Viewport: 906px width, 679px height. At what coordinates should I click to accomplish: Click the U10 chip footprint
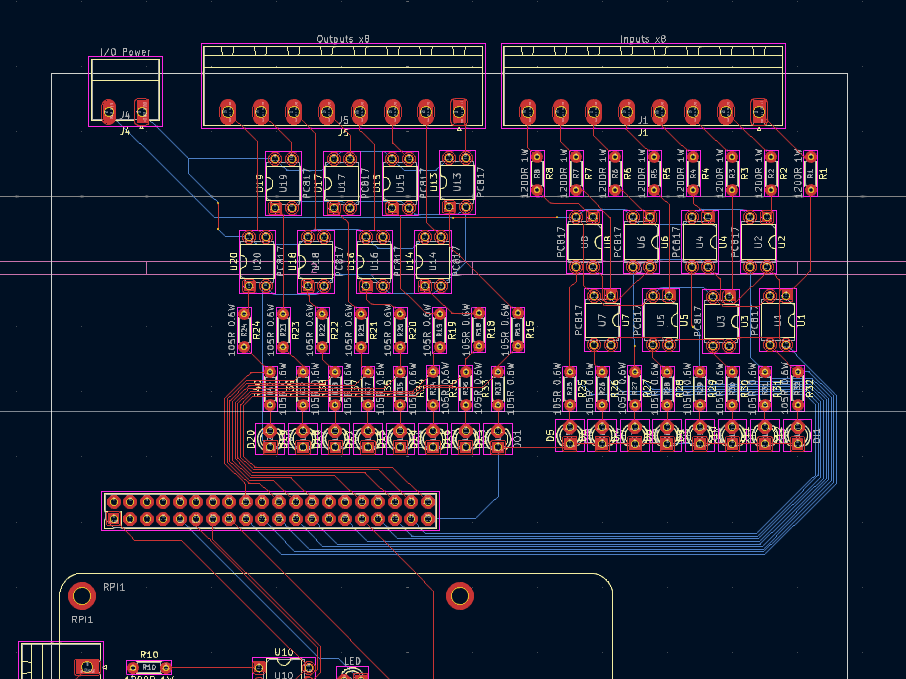click(284, 670)
